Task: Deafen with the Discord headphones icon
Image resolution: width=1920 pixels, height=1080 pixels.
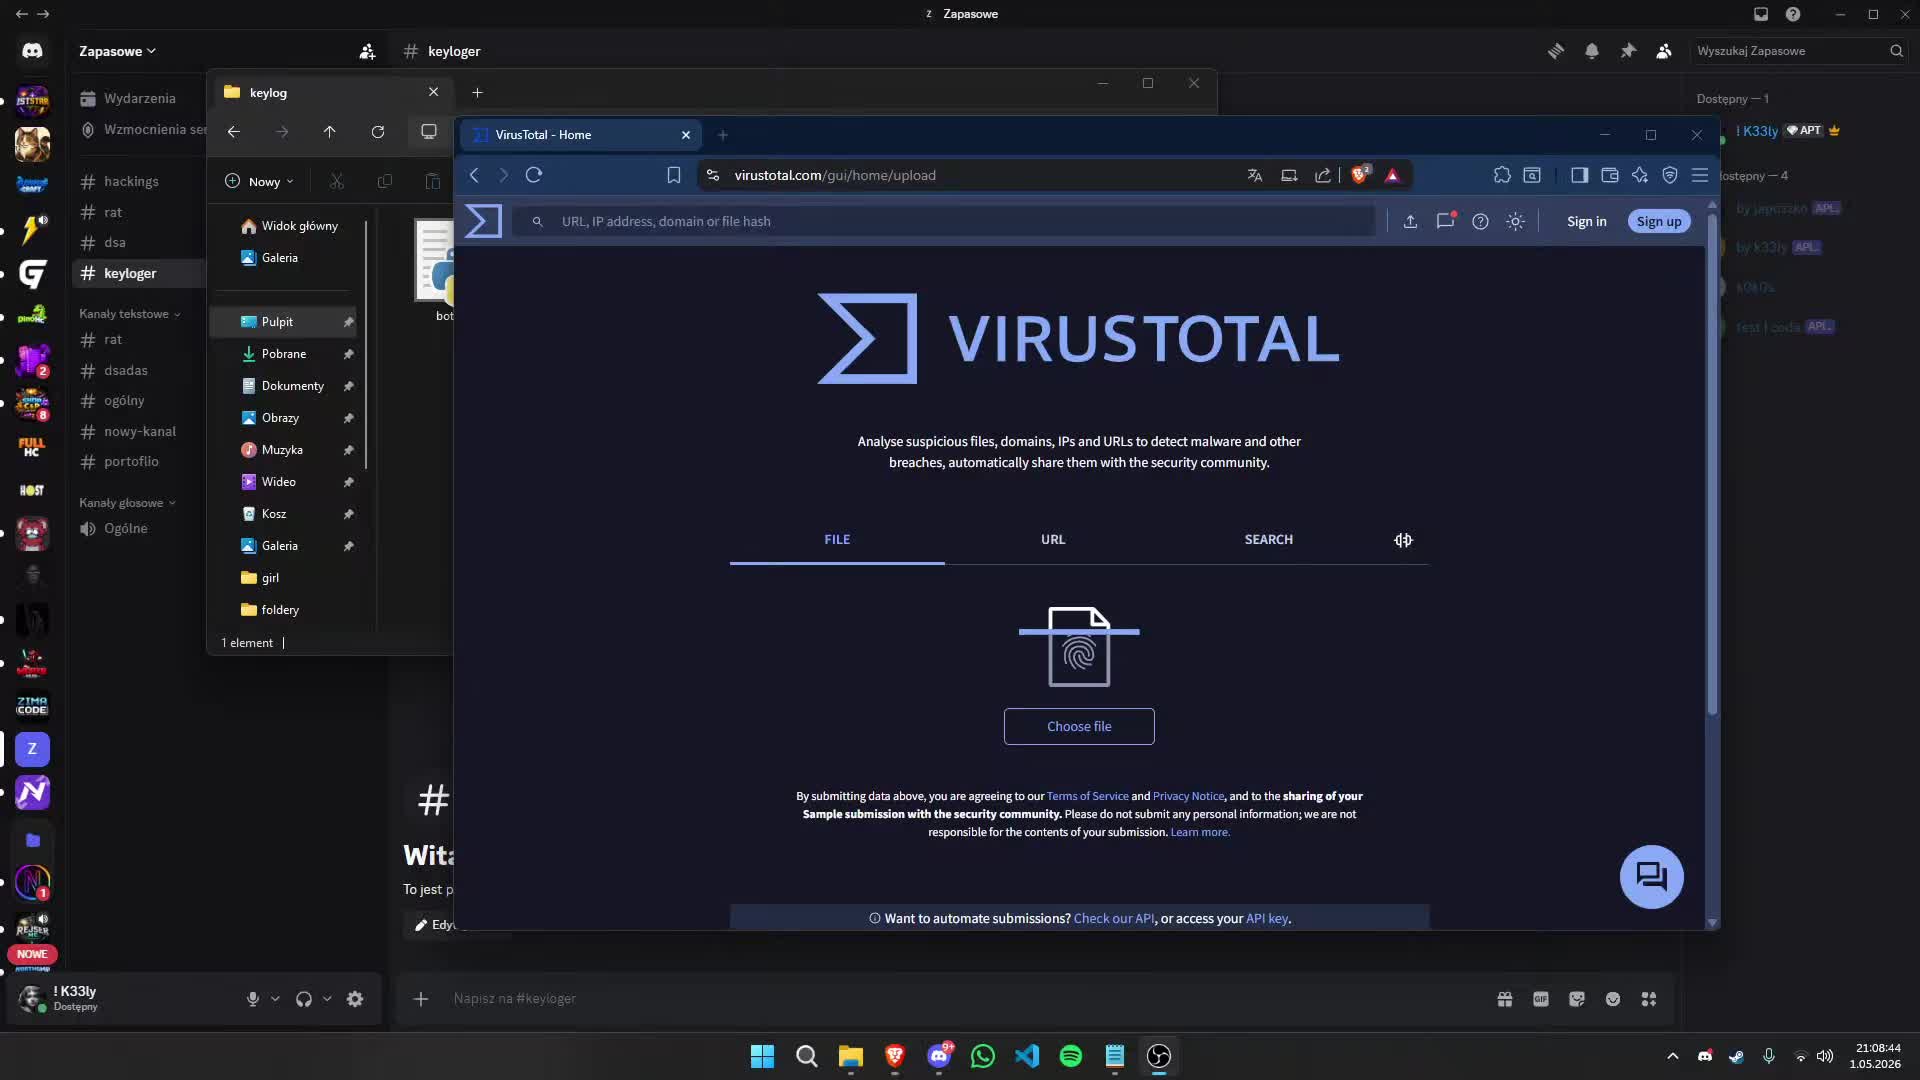Action: coord(304,999)
